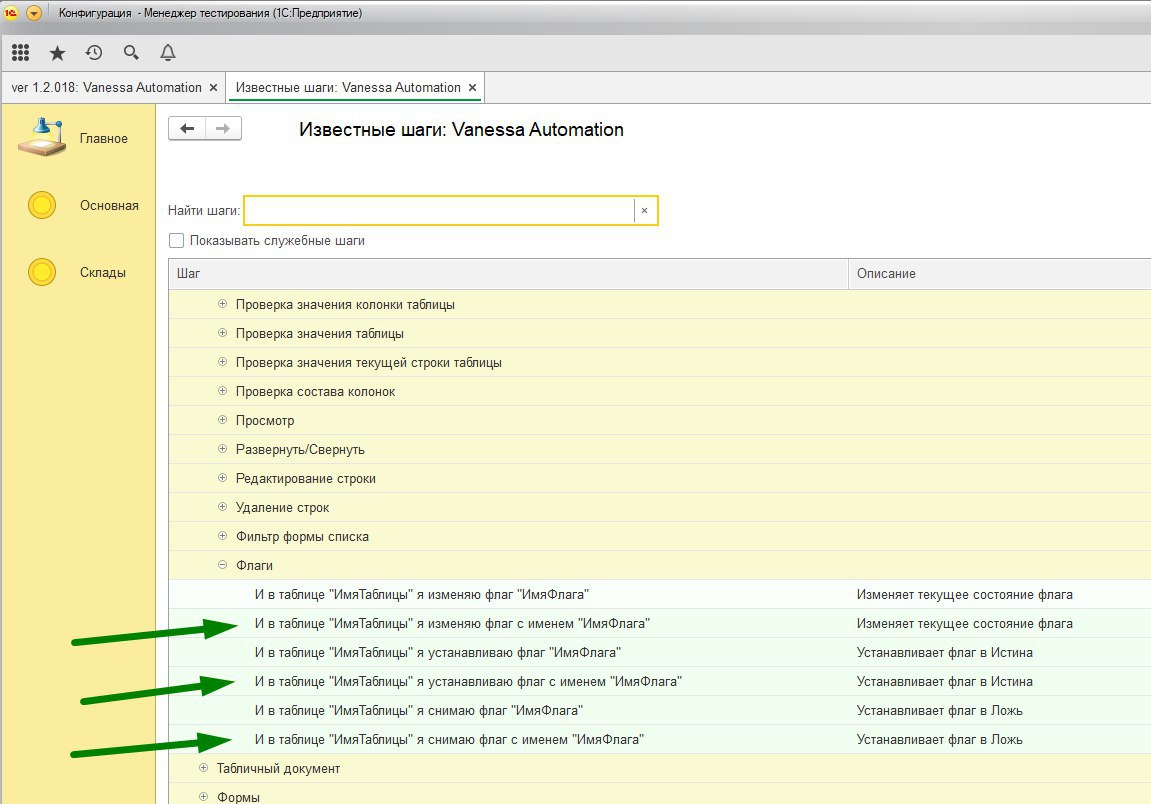Screen dimensions: 1151x804
Task: Close the ver 1.2.018 Vanessa Automation tab
Action: point(214,87)
